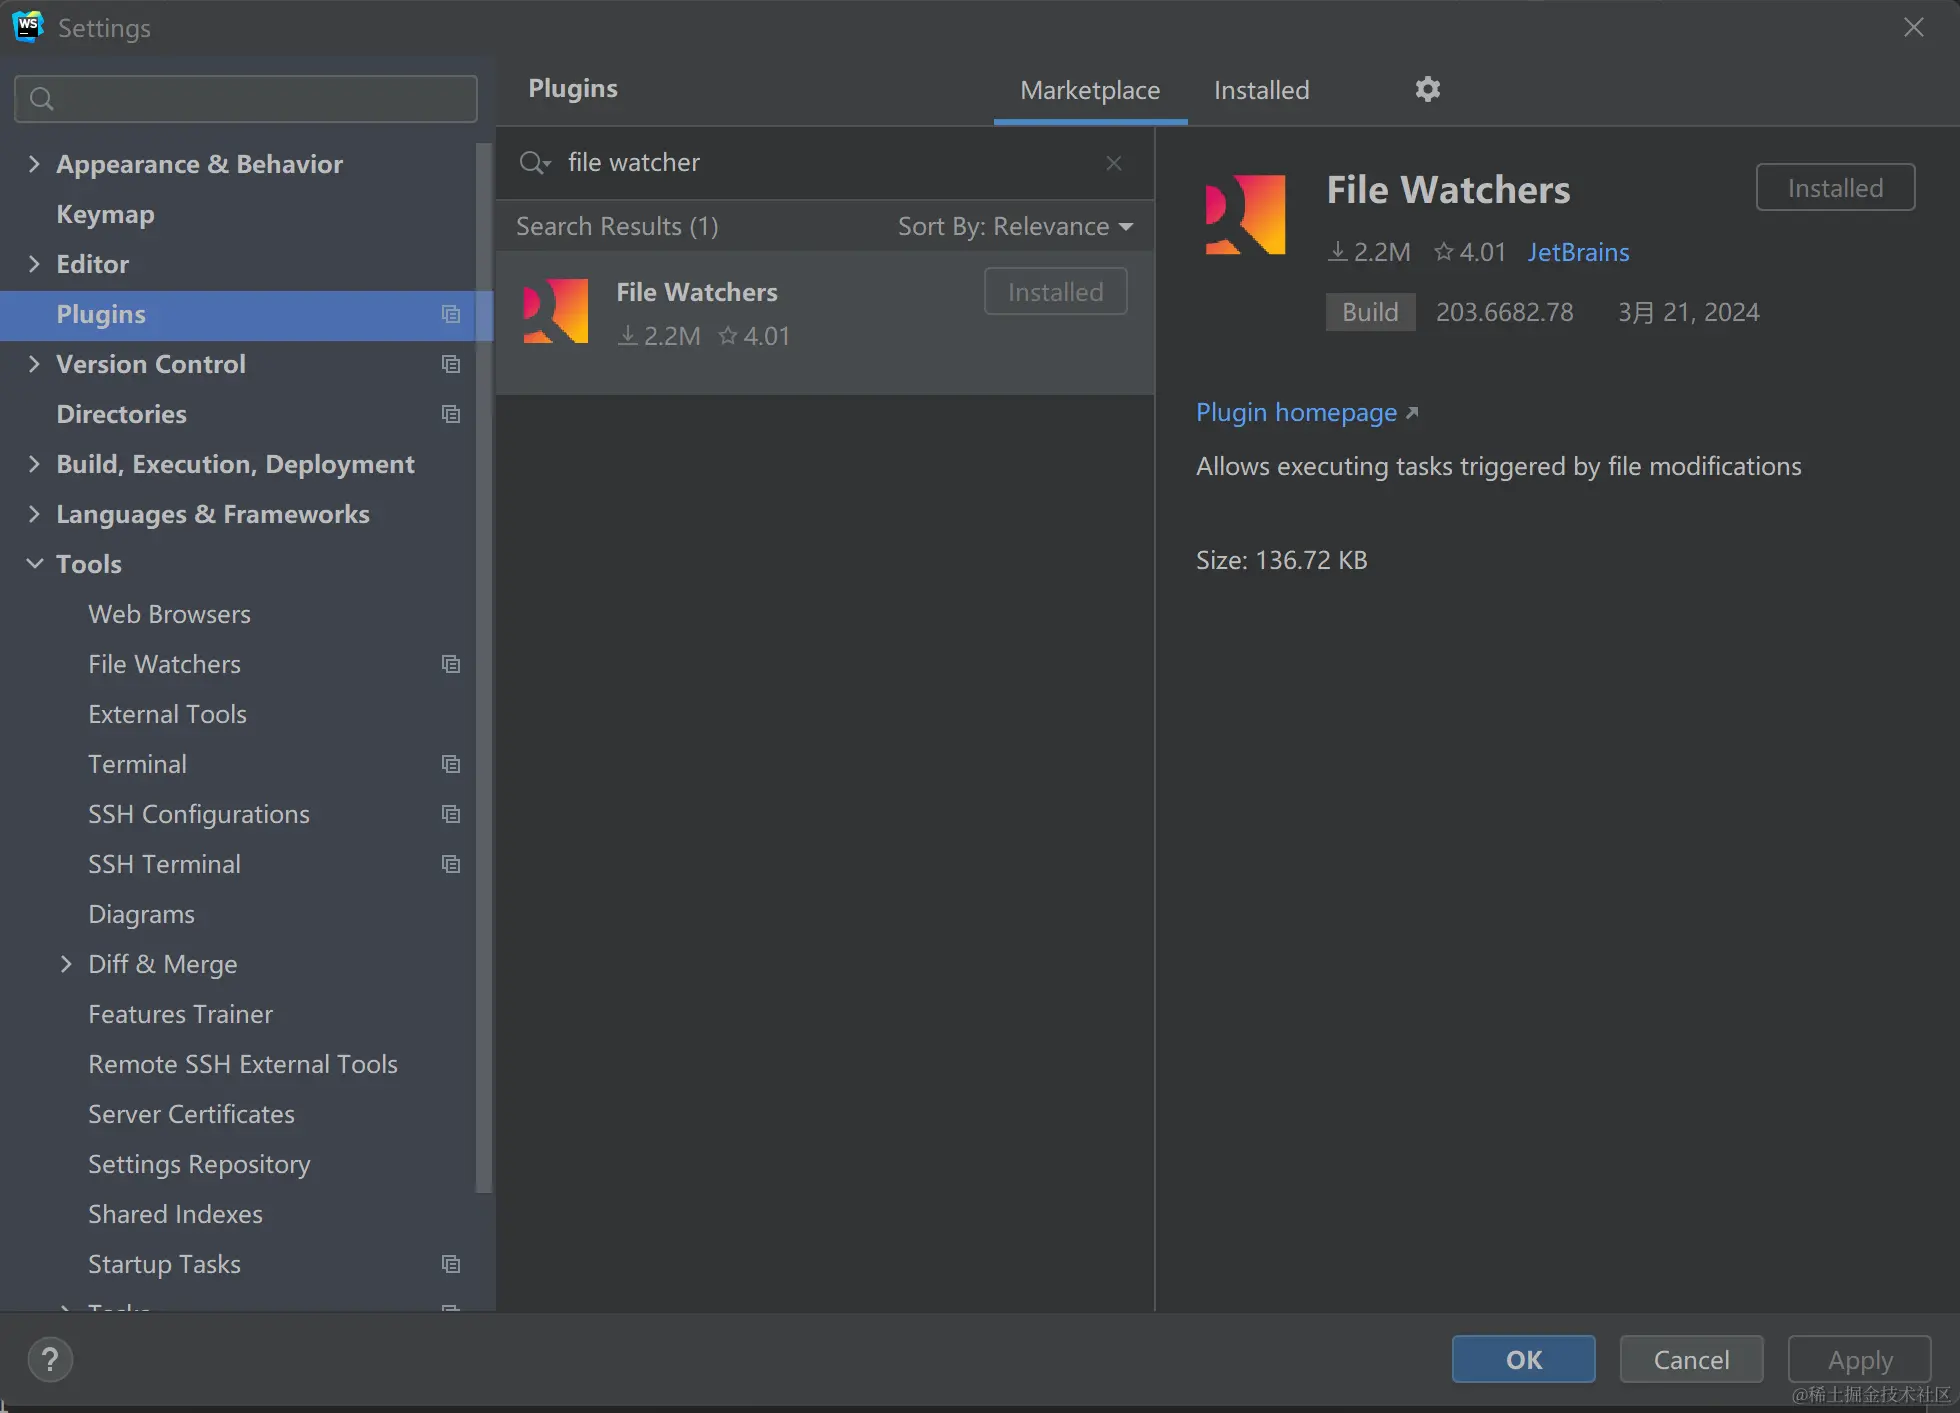
Task: Click the project-level icon beside Plugins
Action: 451,314
